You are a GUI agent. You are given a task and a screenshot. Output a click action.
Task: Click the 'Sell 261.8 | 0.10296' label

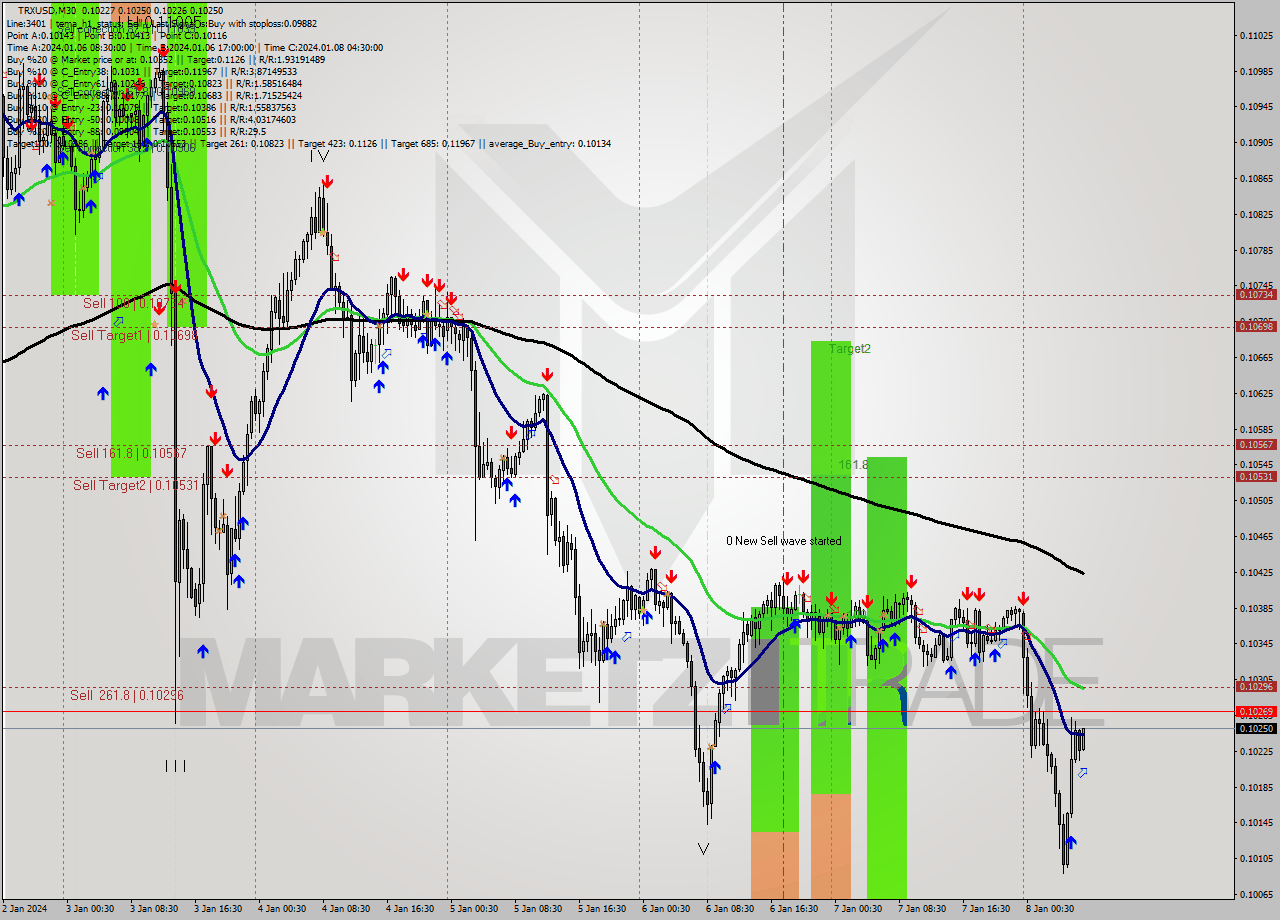(127, 694)
